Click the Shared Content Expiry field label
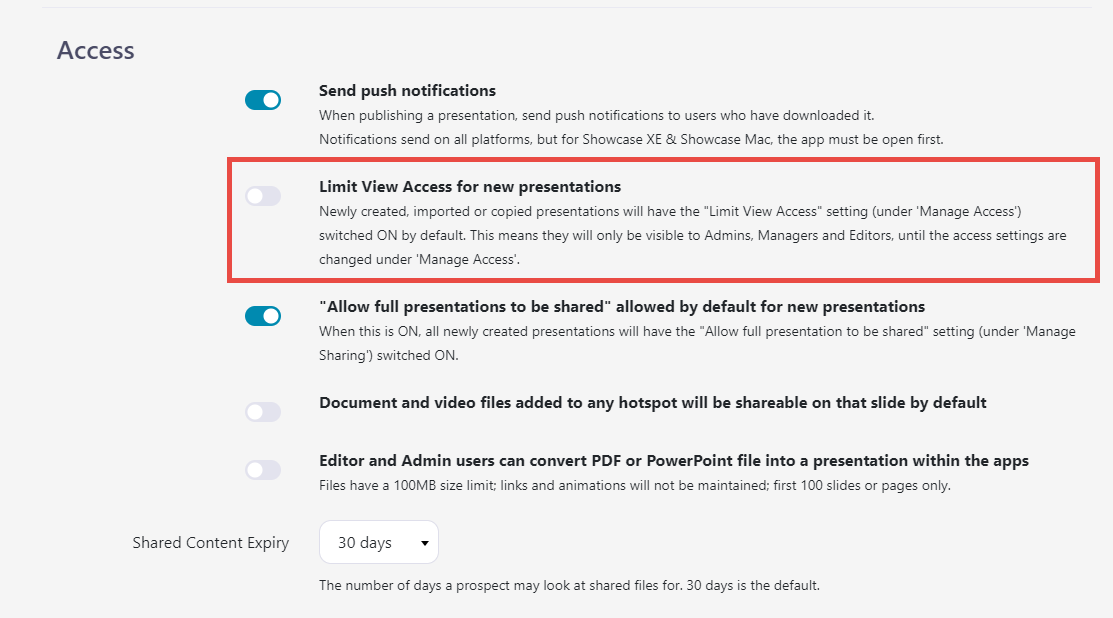 (210, 543)
